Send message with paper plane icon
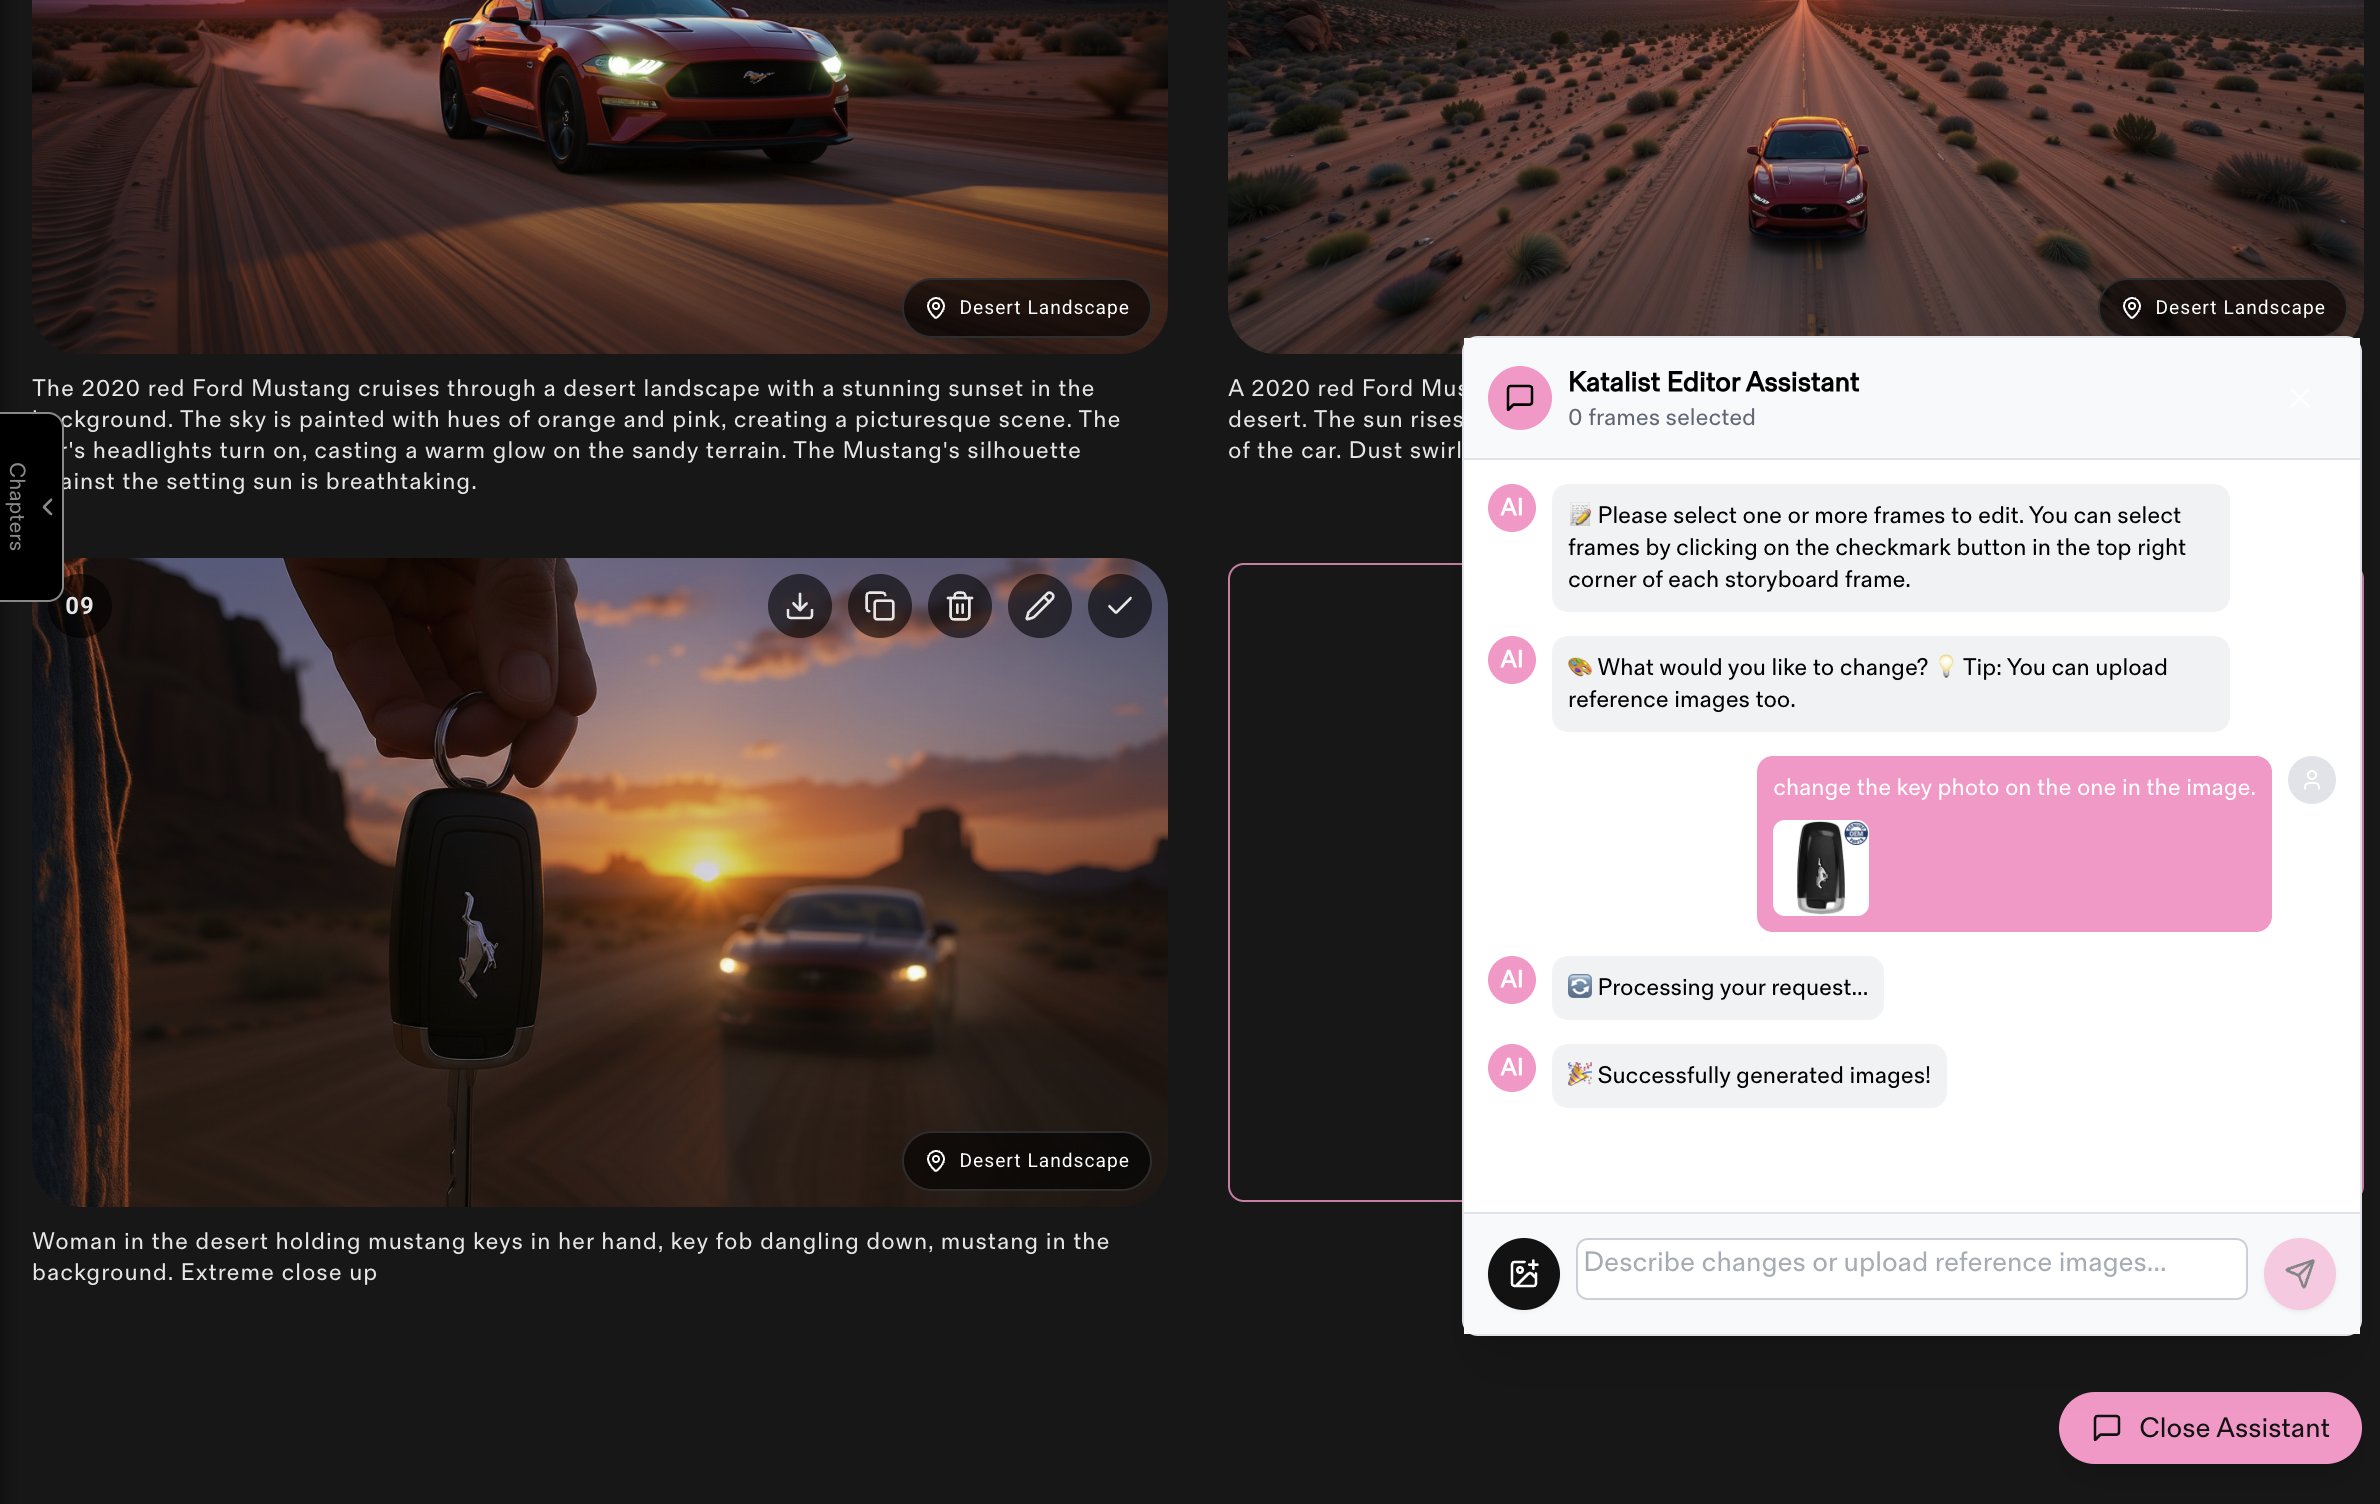2380x1504 pixels. [2299, 1273]
